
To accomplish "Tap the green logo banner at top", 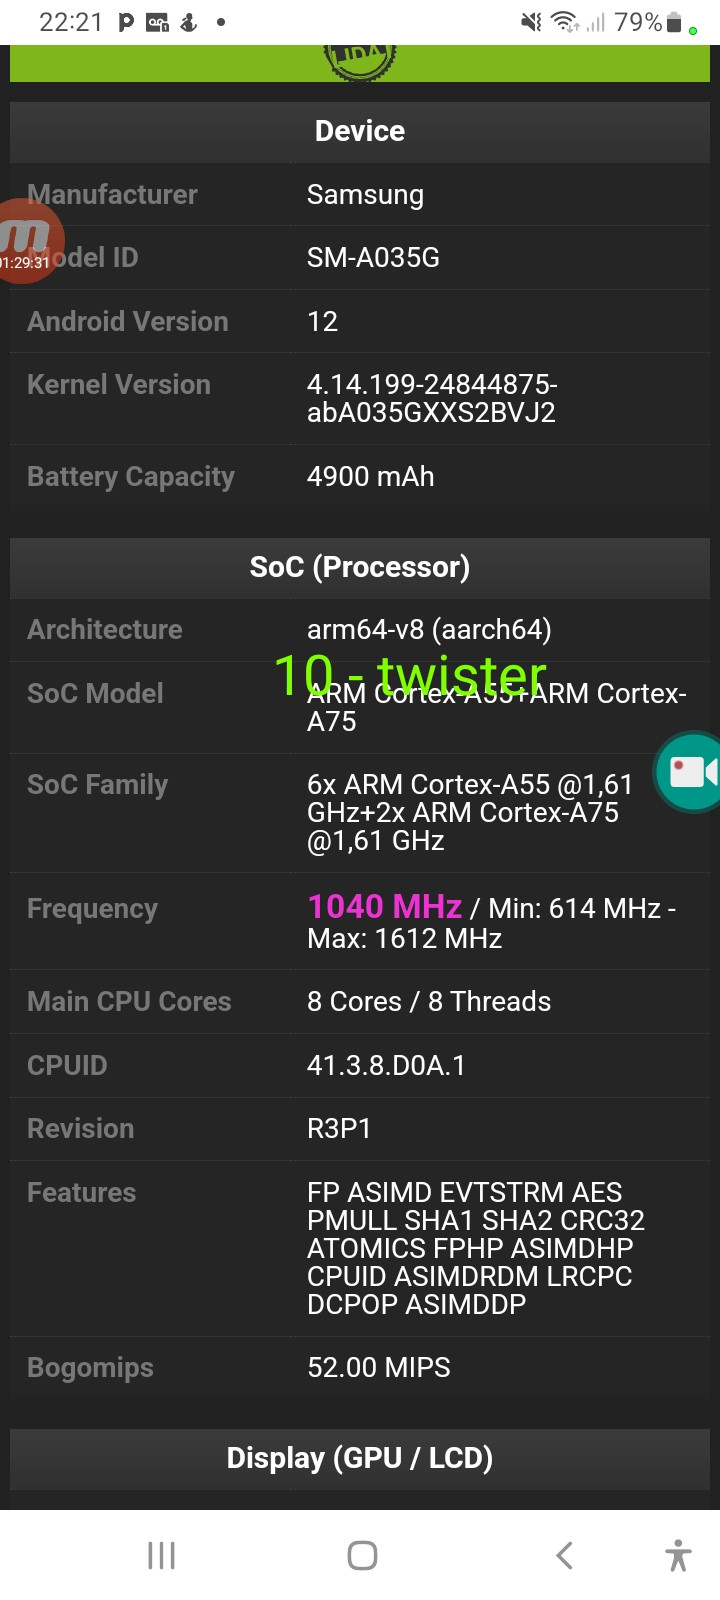I will click(x=360, y=63).
